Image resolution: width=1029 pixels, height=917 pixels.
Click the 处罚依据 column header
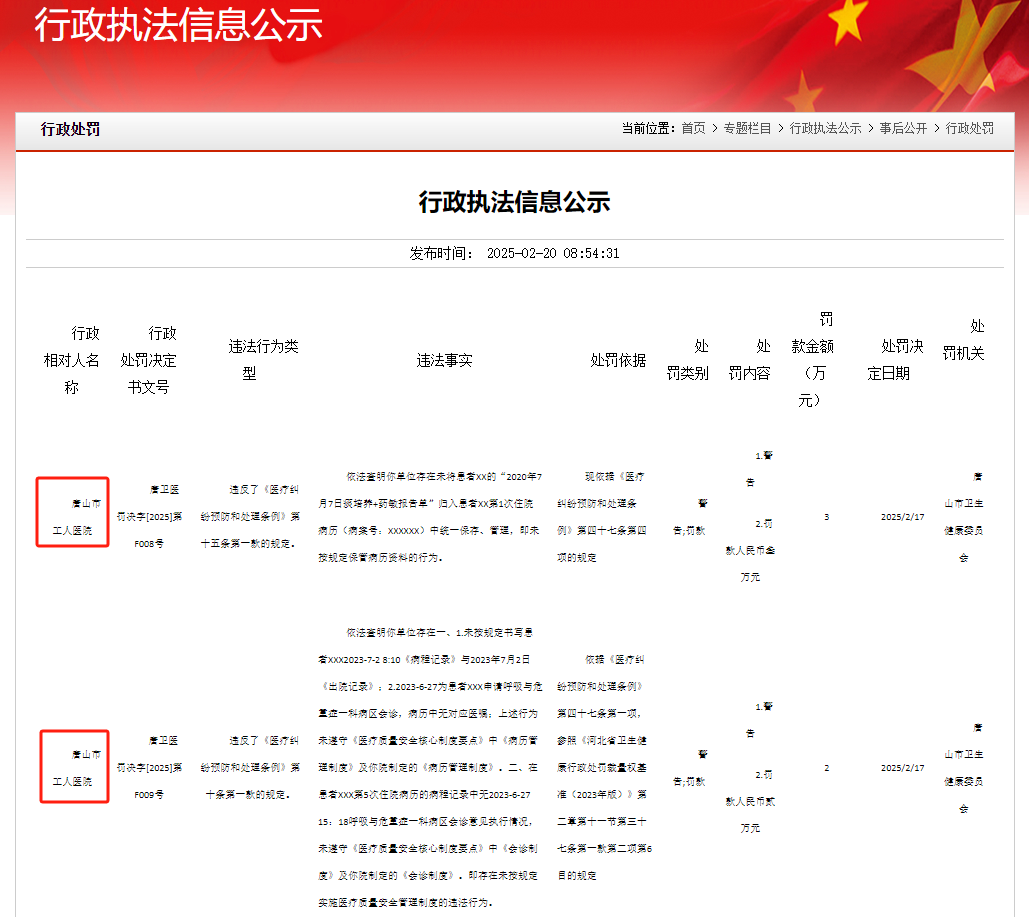pyautogui.click(x=618, y=360)
